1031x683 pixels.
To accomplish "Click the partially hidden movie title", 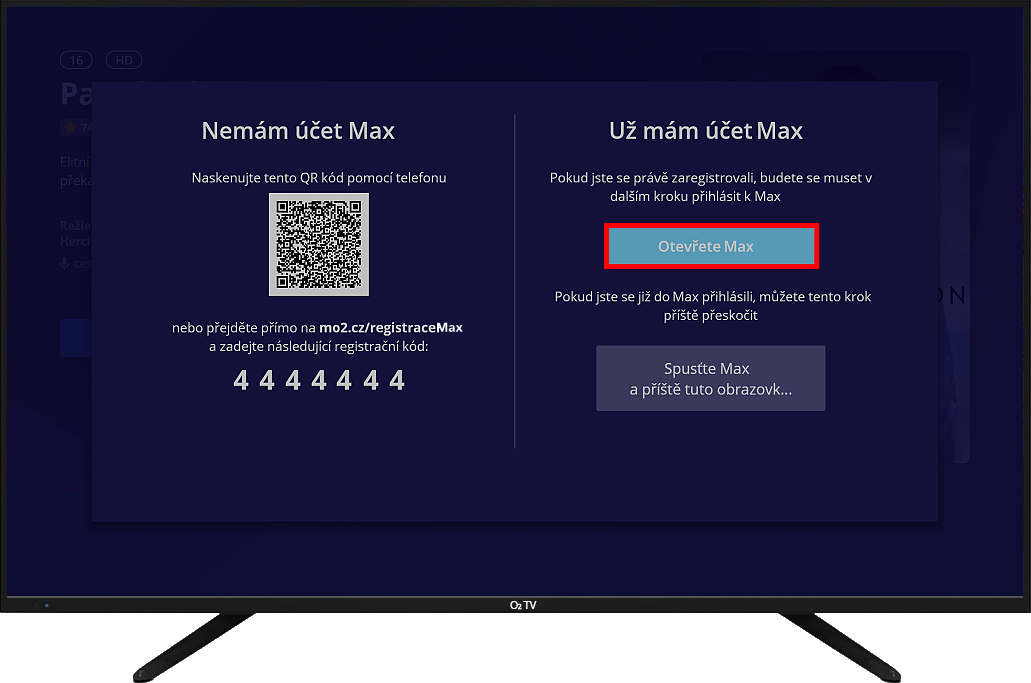I will coord(76,93).
